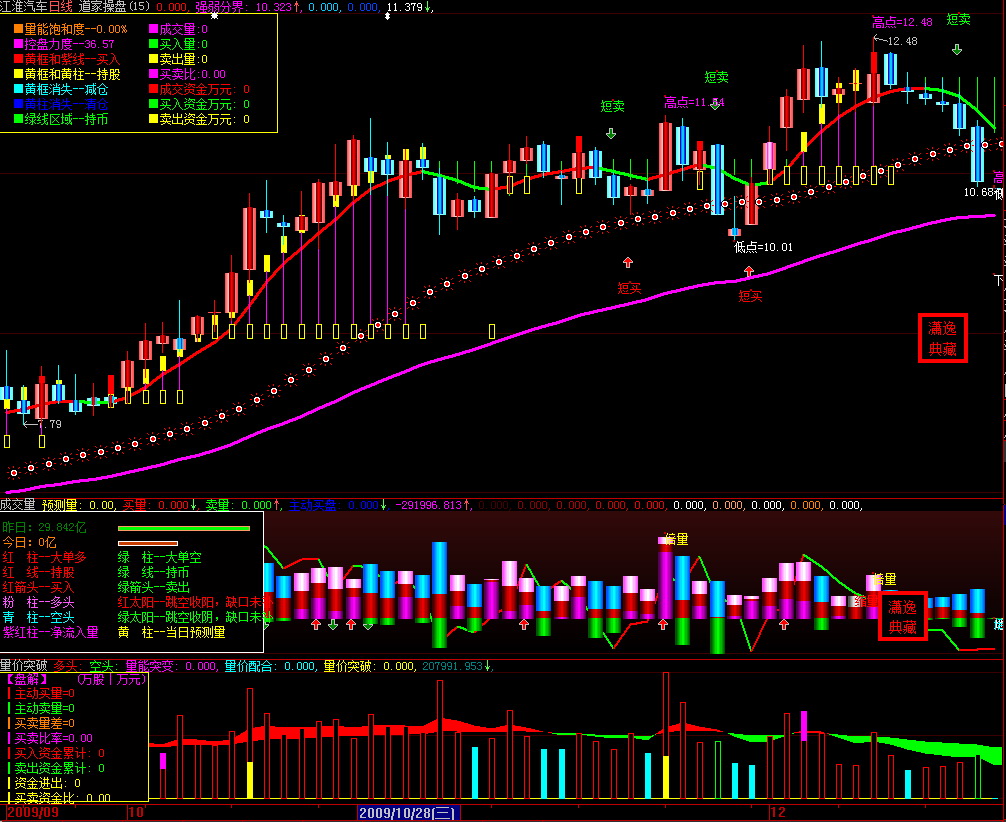This screenshot has width=1006, height=822.
Task: Click the 黄 柱--当日预测量 legend entry
Action: tap(171, 633)
